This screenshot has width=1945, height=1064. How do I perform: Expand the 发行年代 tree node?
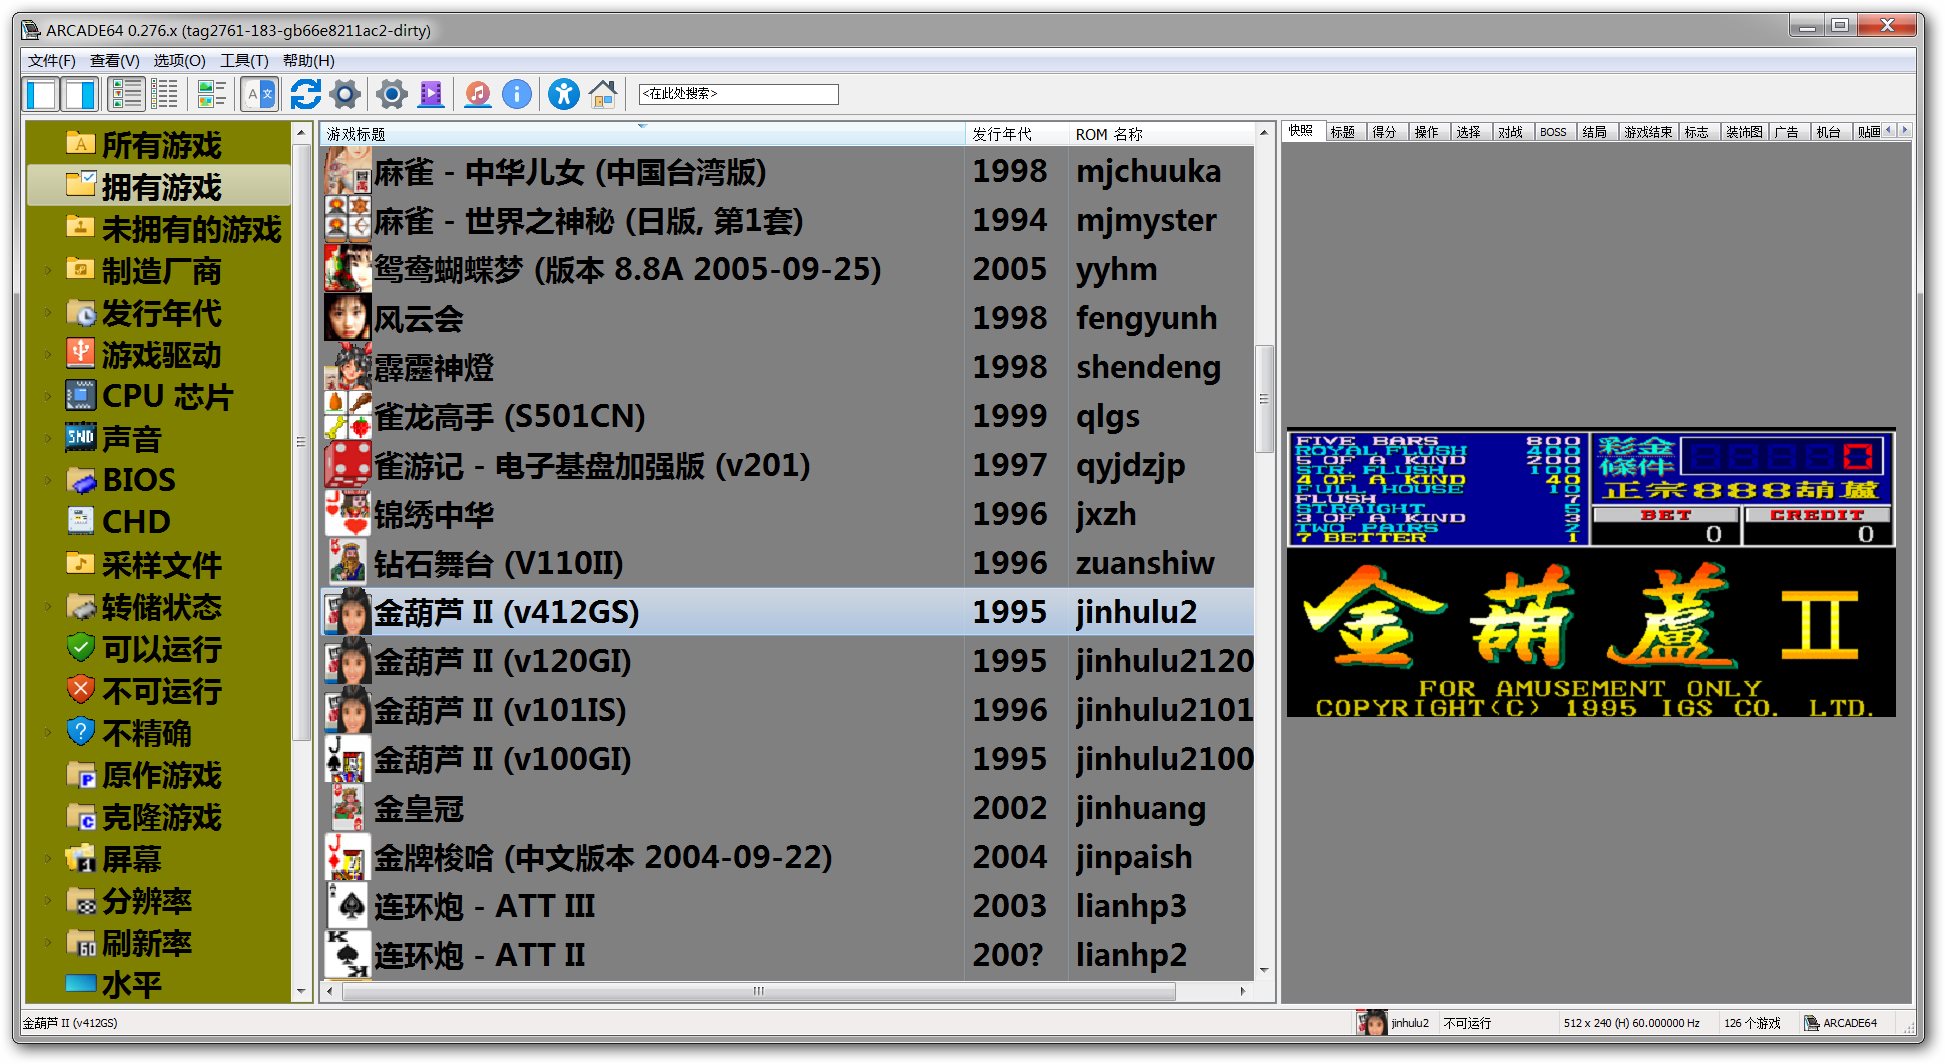(x=47, y=312)
